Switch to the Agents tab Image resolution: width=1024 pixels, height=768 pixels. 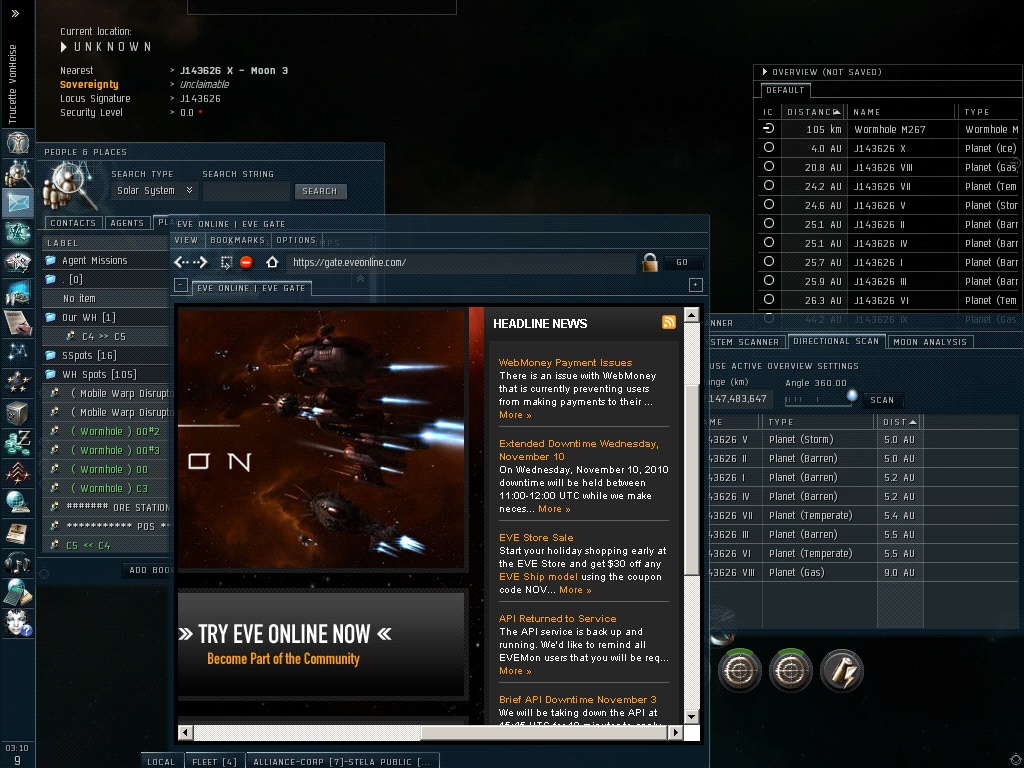click(127, 223)
